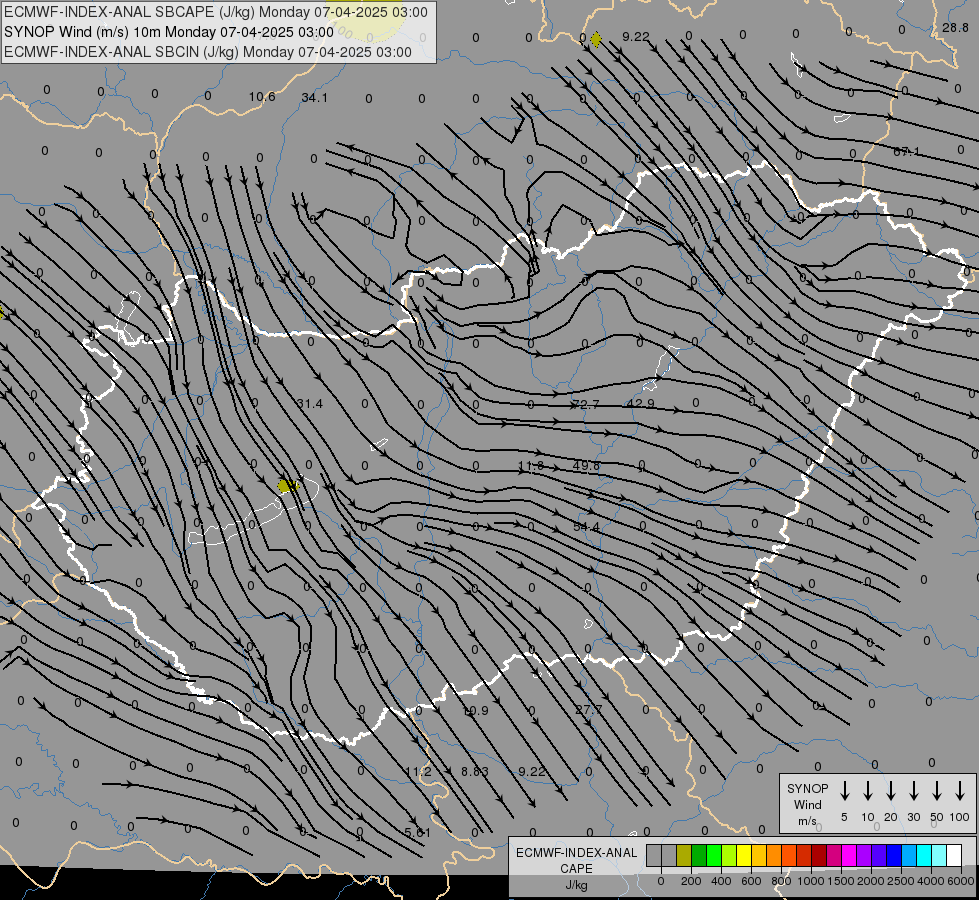Screen dimensions: 979x900
Task: Click the 10 m/s wind arrow in legend
Action: coord(868,791)
